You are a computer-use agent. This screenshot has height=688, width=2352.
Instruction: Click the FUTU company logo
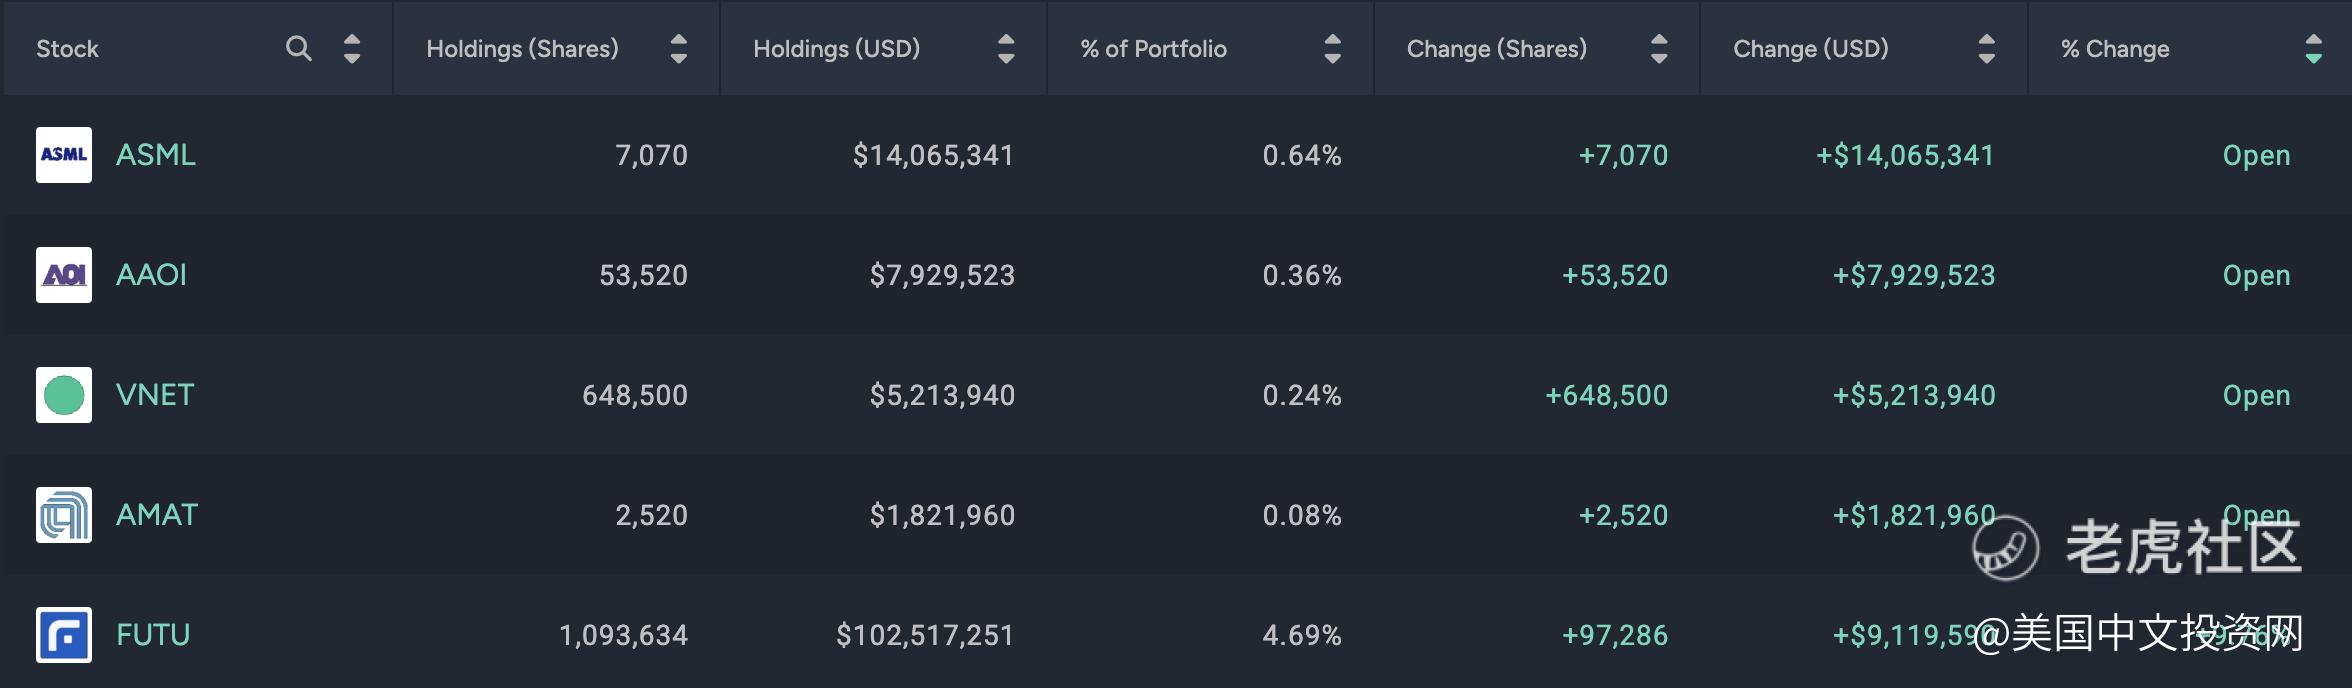(64, 635)
